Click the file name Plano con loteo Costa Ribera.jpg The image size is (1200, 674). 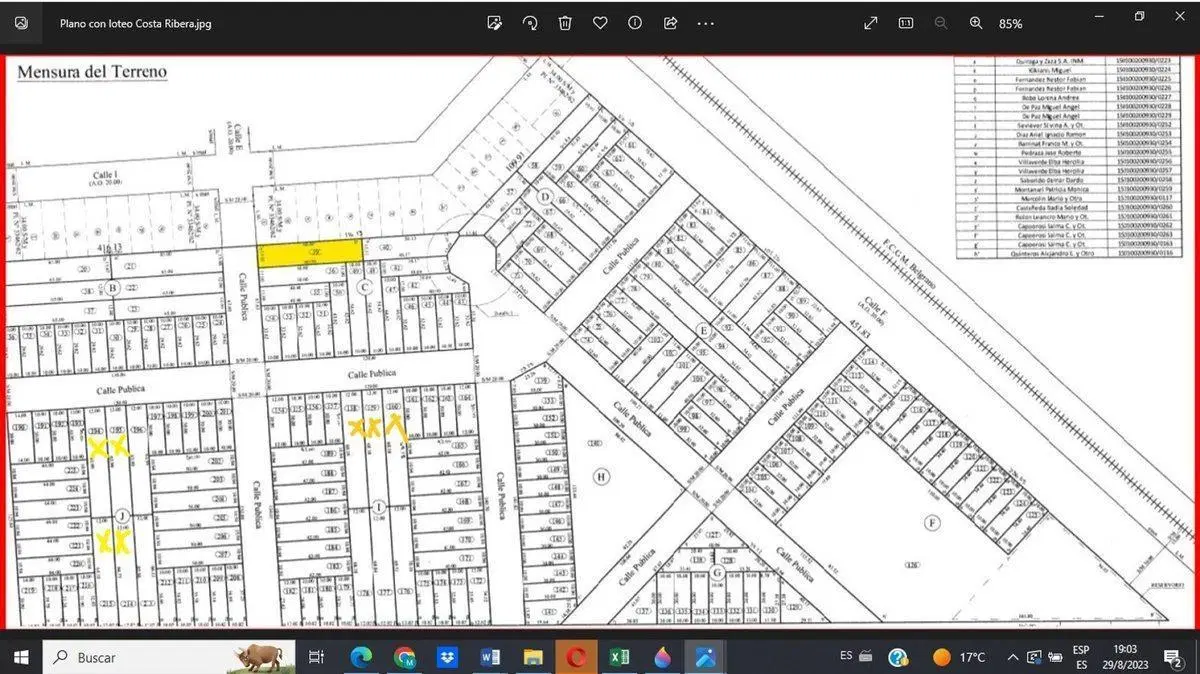click(x=136, y=24)
